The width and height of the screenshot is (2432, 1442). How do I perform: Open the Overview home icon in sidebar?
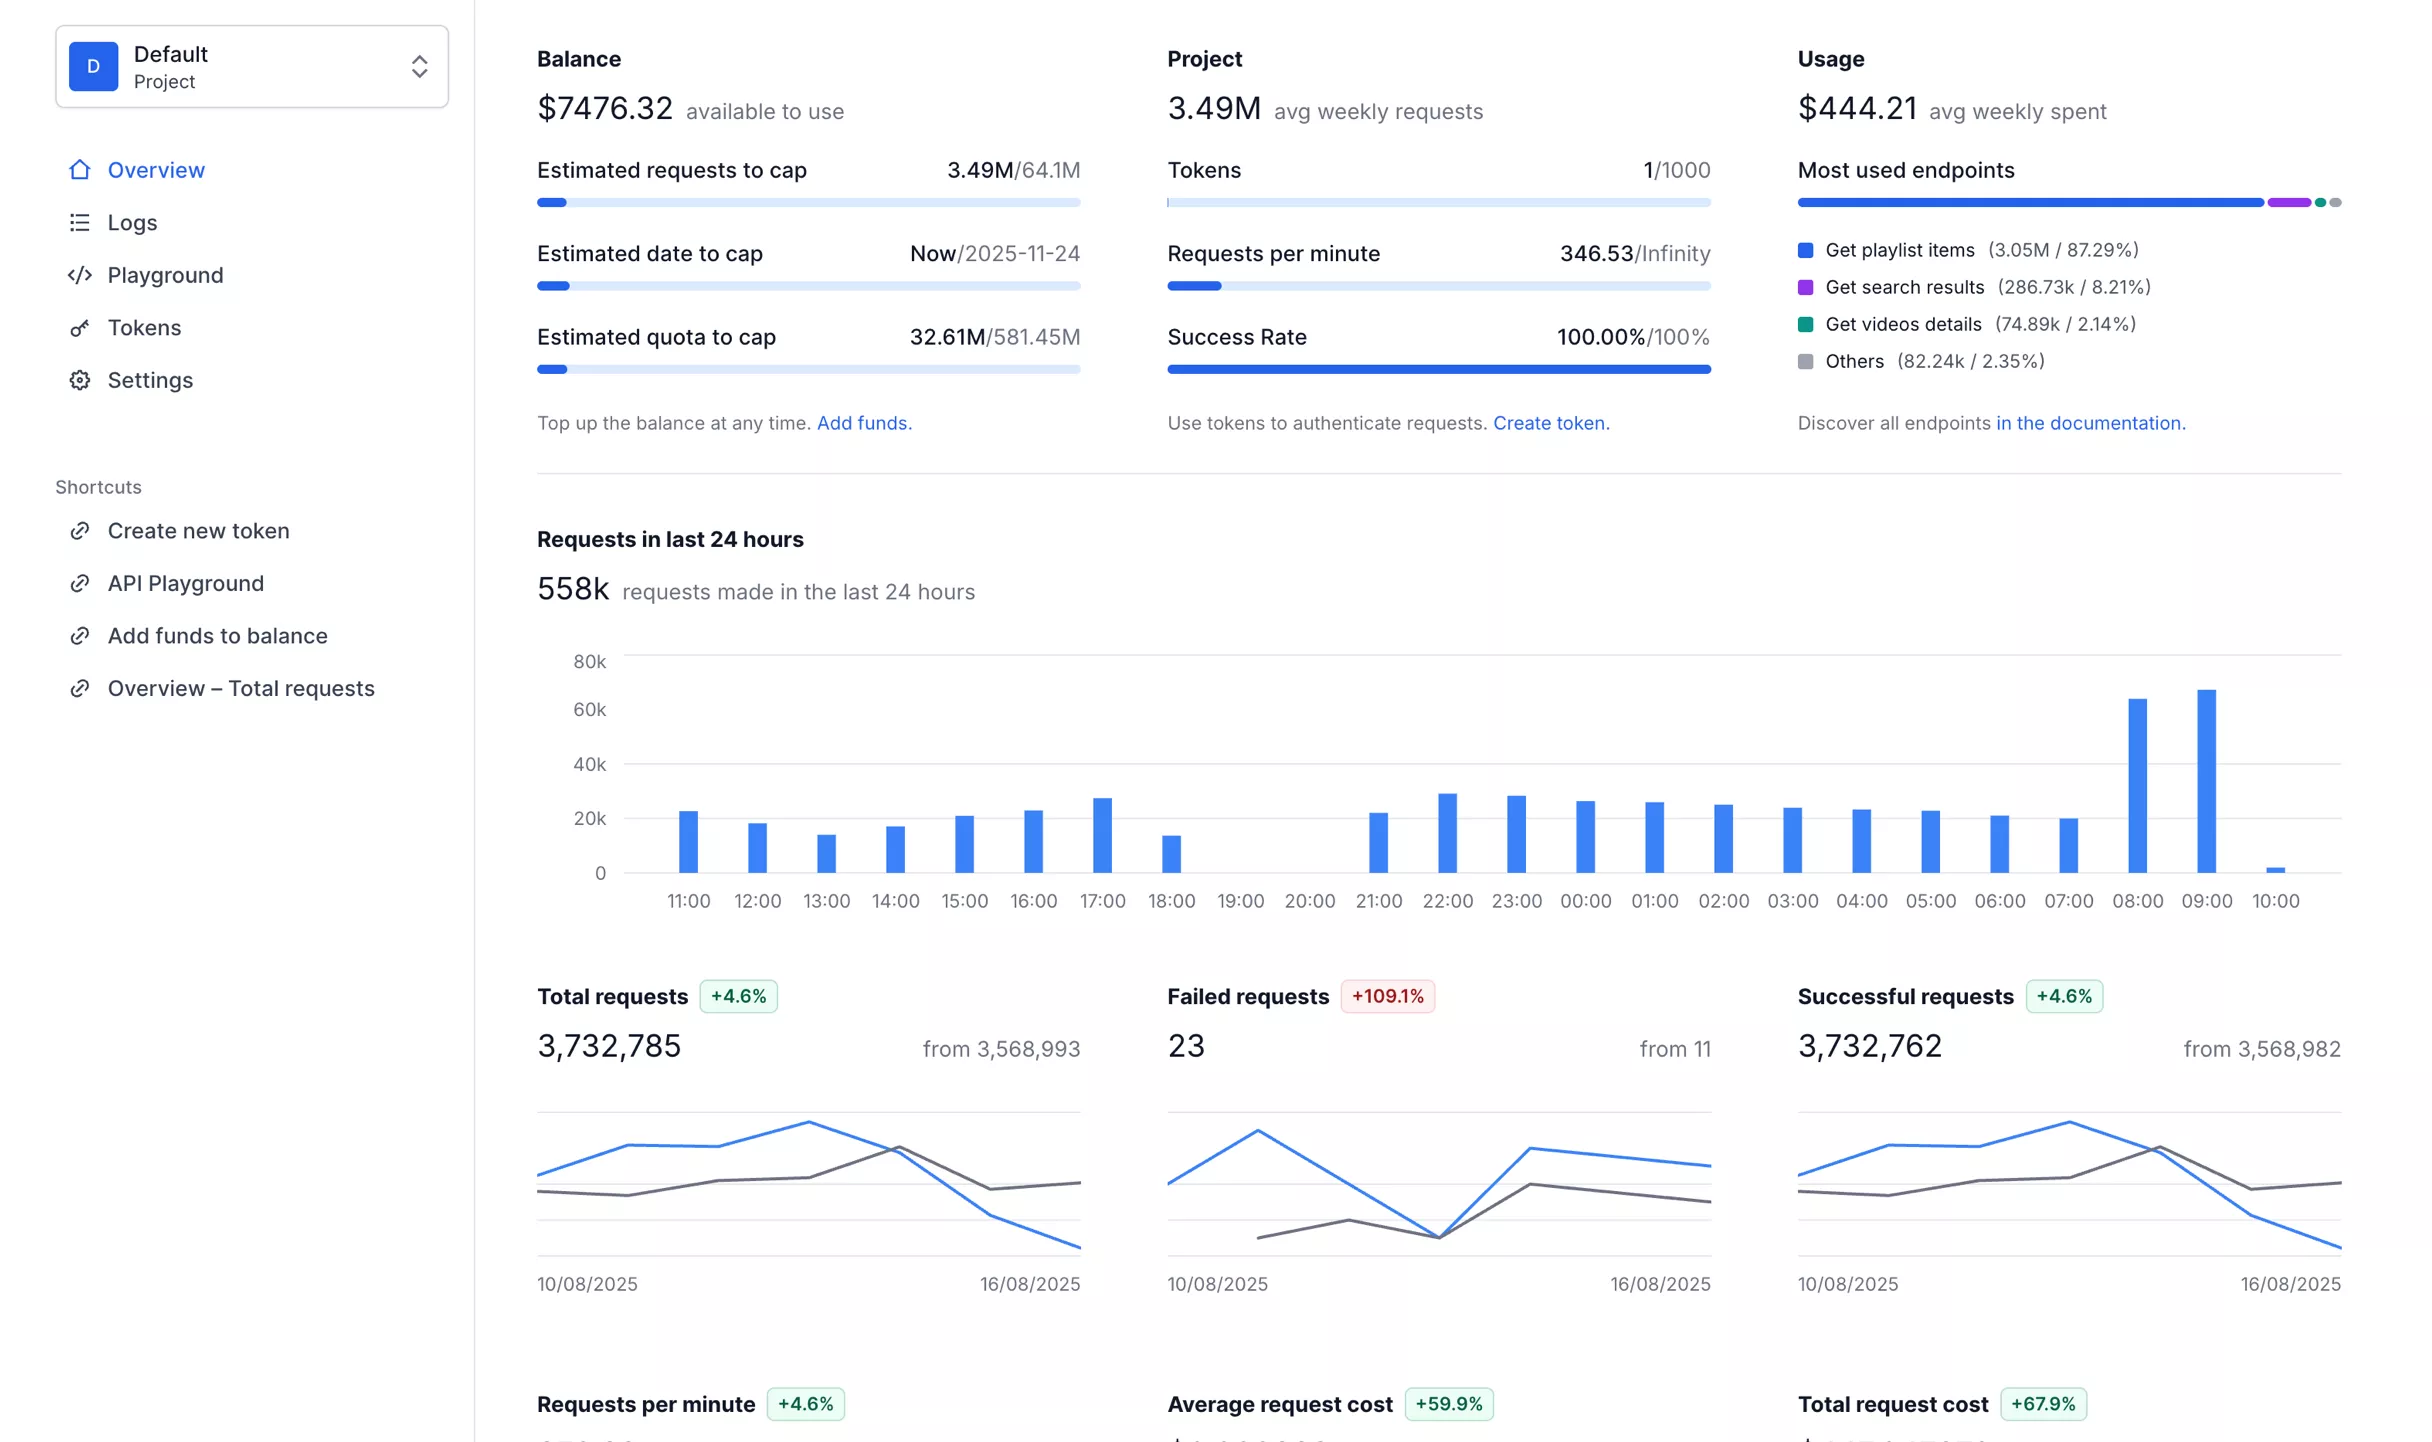[81, 170]
